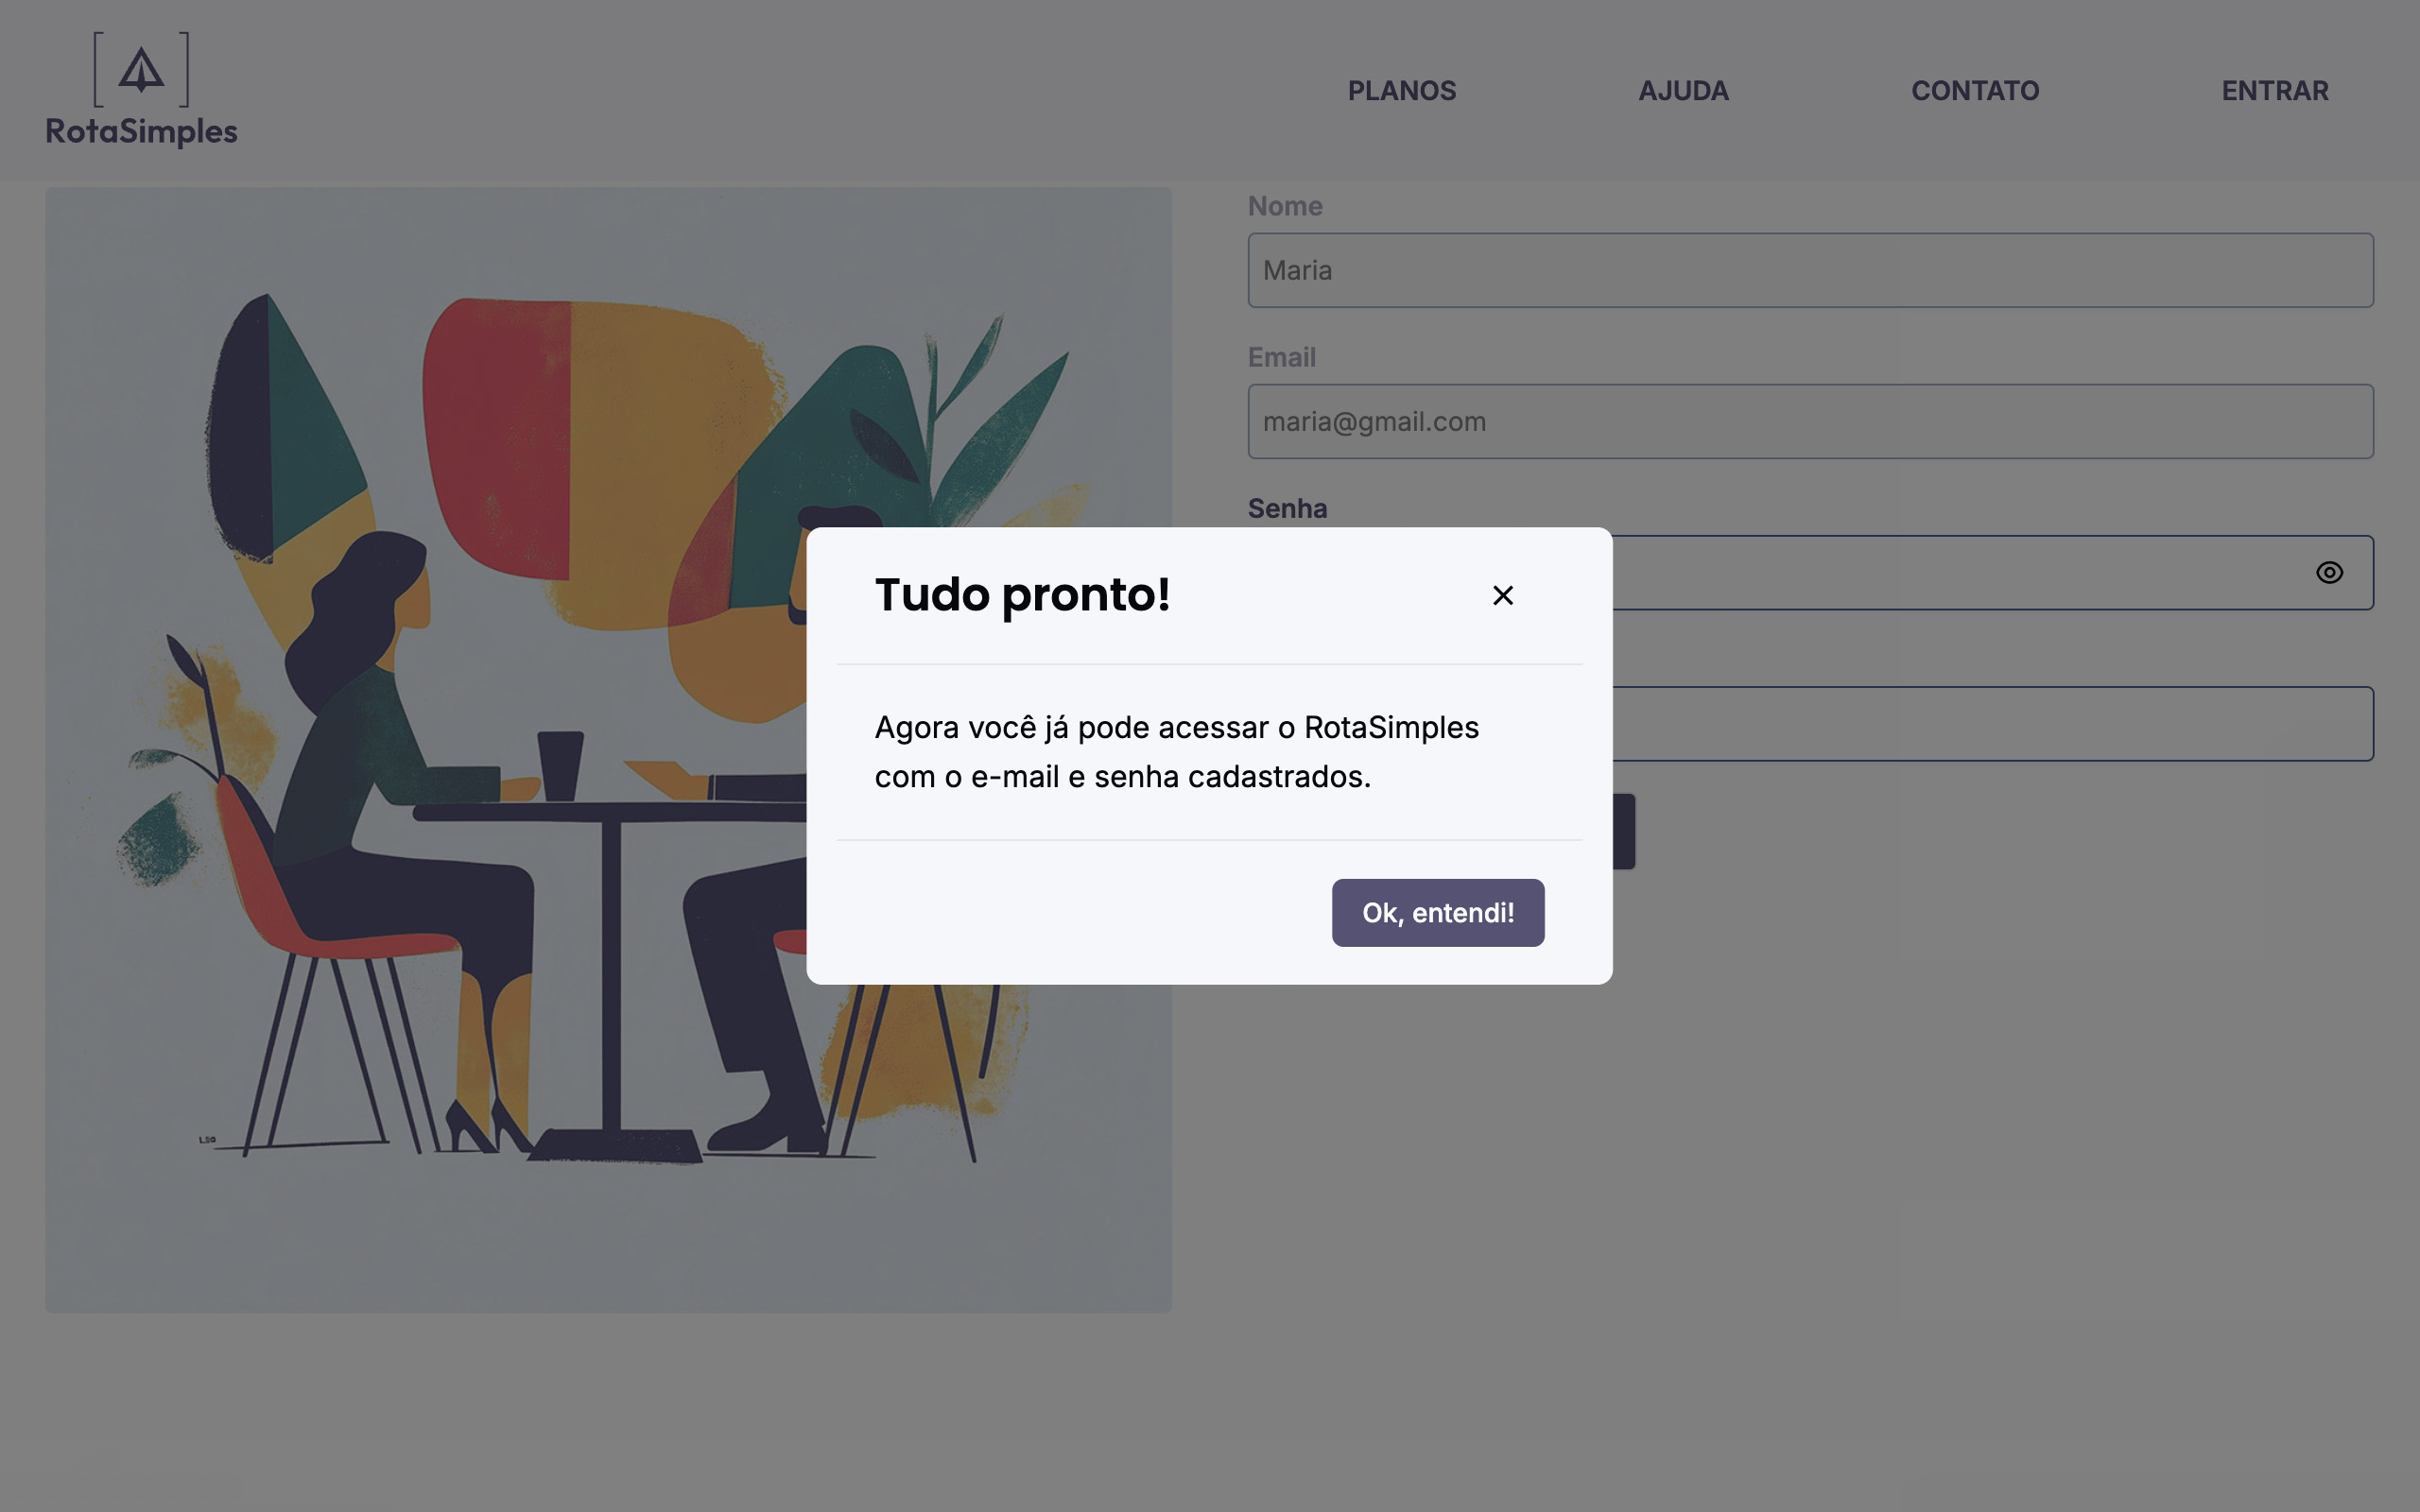Focus the Email field with maria@gmail.com
The image size is (2420, 1512).
[1810, 422]
